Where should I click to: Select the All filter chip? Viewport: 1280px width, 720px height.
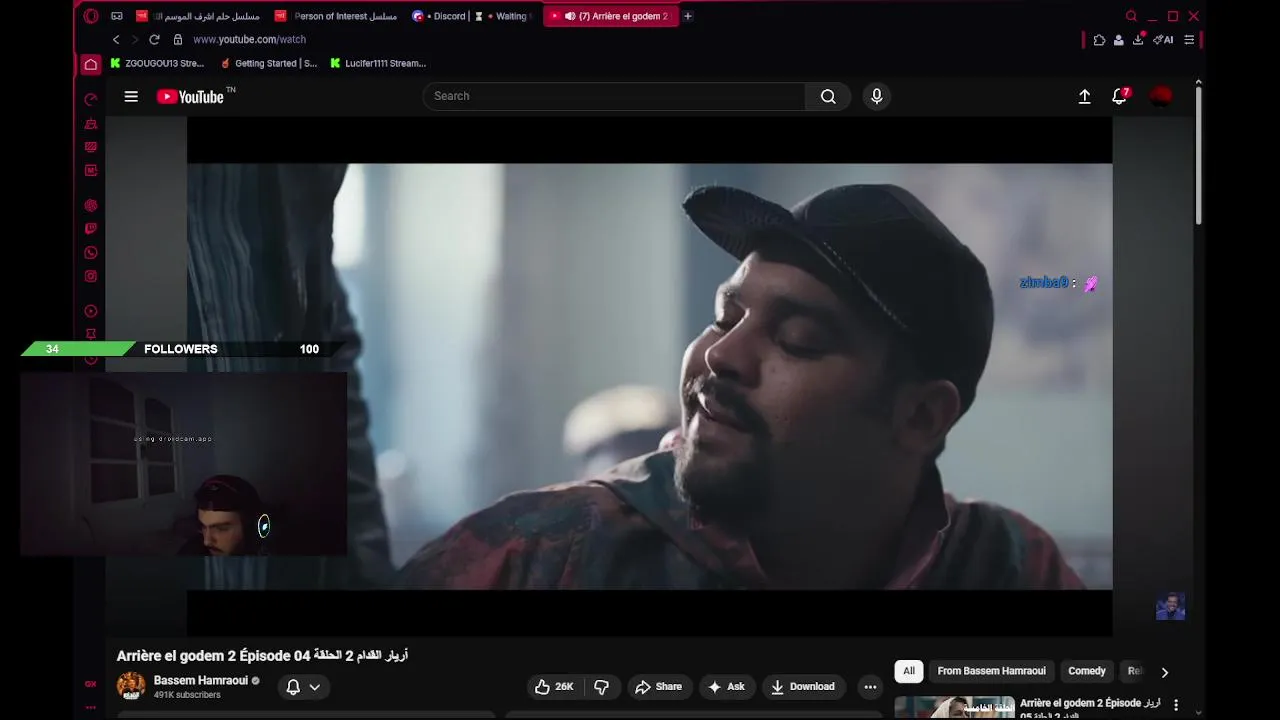(909, 671)
